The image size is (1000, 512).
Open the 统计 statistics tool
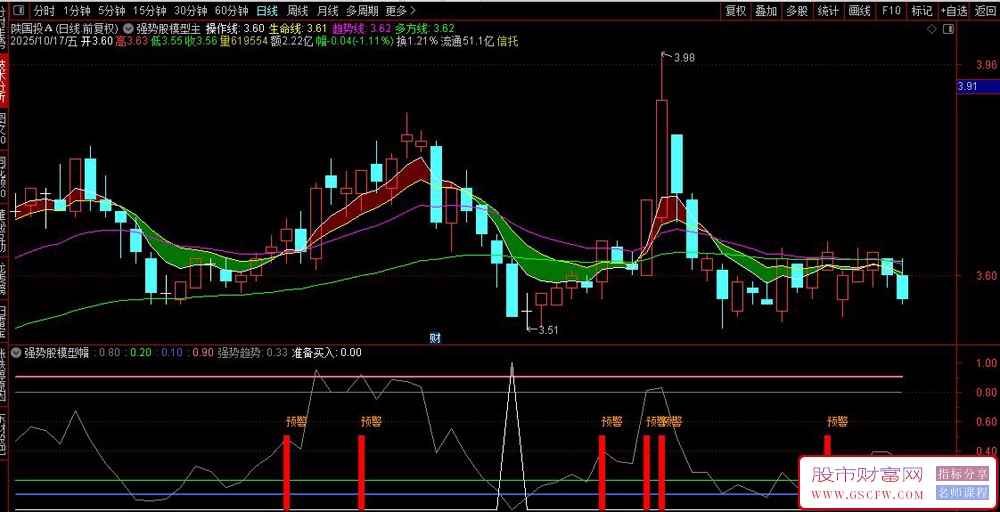click(x=828, y=11)
